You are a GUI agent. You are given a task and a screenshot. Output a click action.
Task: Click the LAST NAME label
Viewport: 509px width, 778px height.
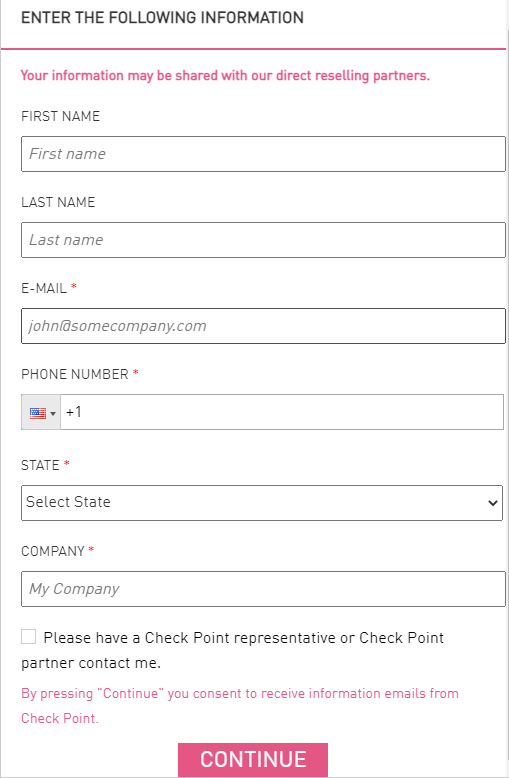click(x=58, y=202)
